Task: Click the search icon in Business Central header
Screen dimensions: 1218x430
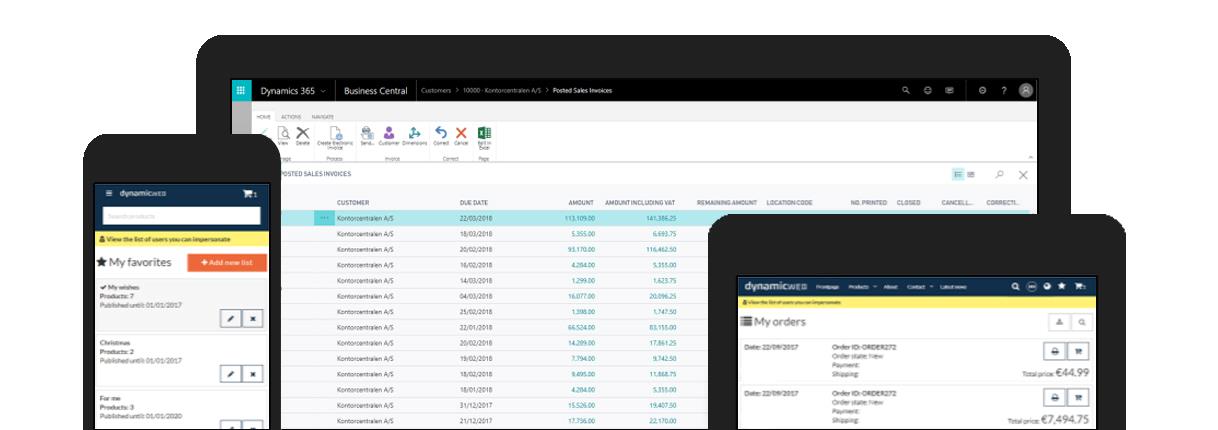Action: [906, 90]
